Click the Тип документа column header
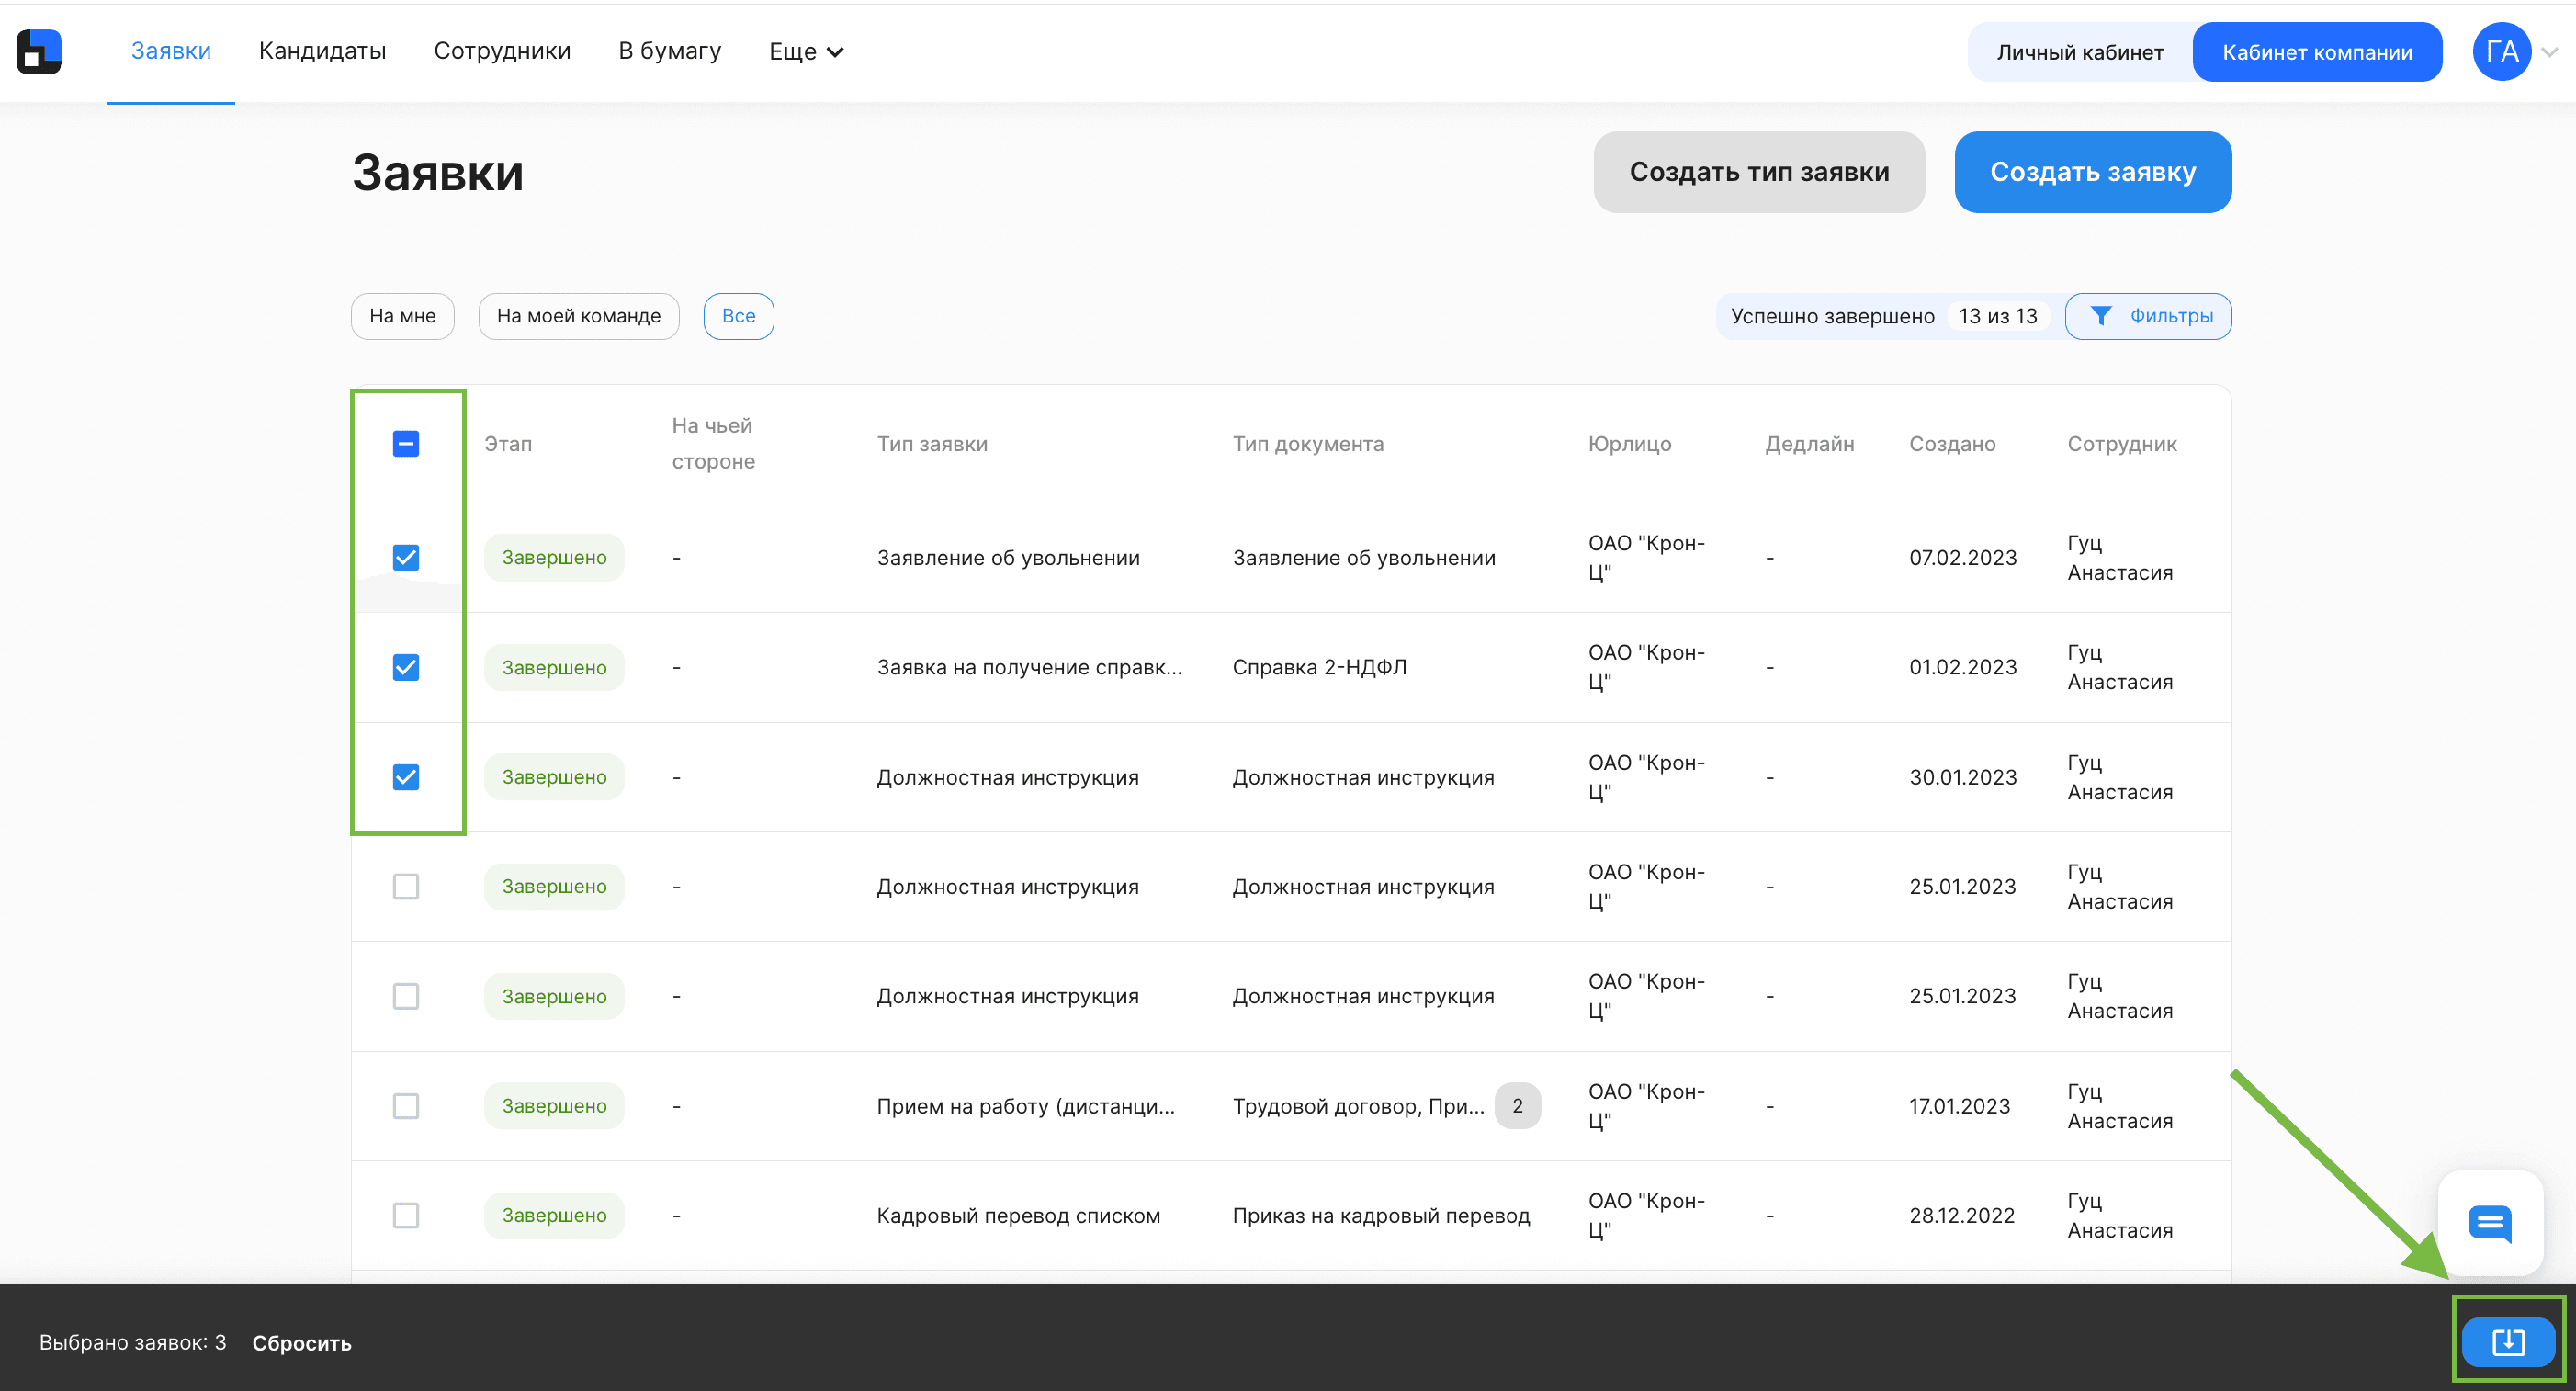The width and height of the screenshot is (2576, 1391). pos(1308,444)
